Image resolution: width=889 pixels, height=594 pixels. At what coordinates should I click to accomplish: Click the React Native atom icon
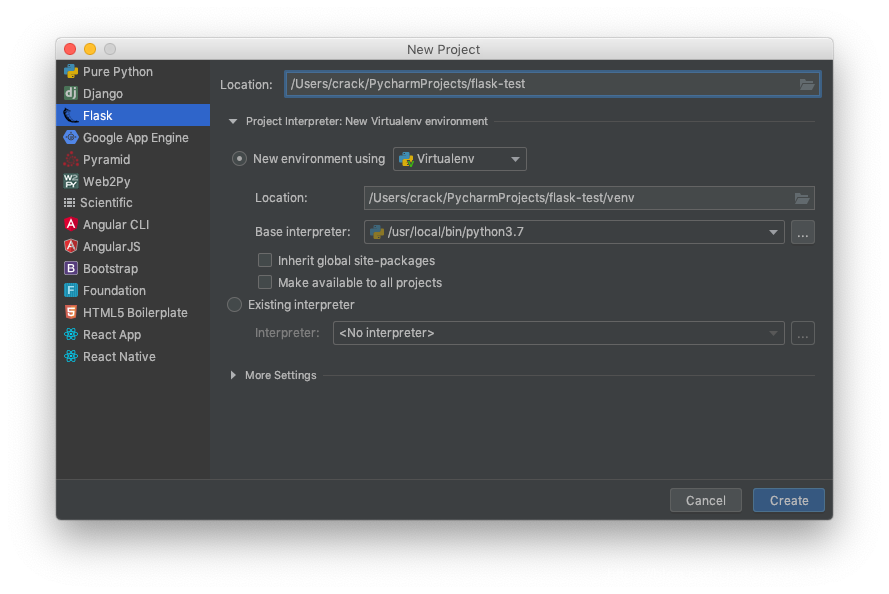point(71,356)
